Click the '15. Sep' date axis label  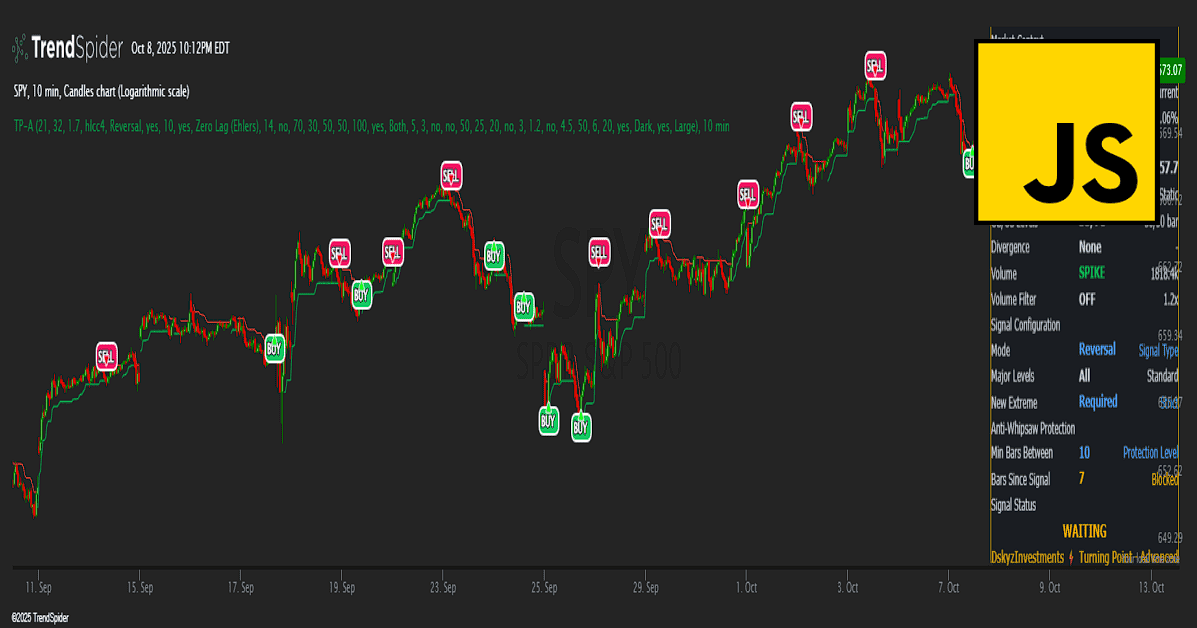[140, 588]
